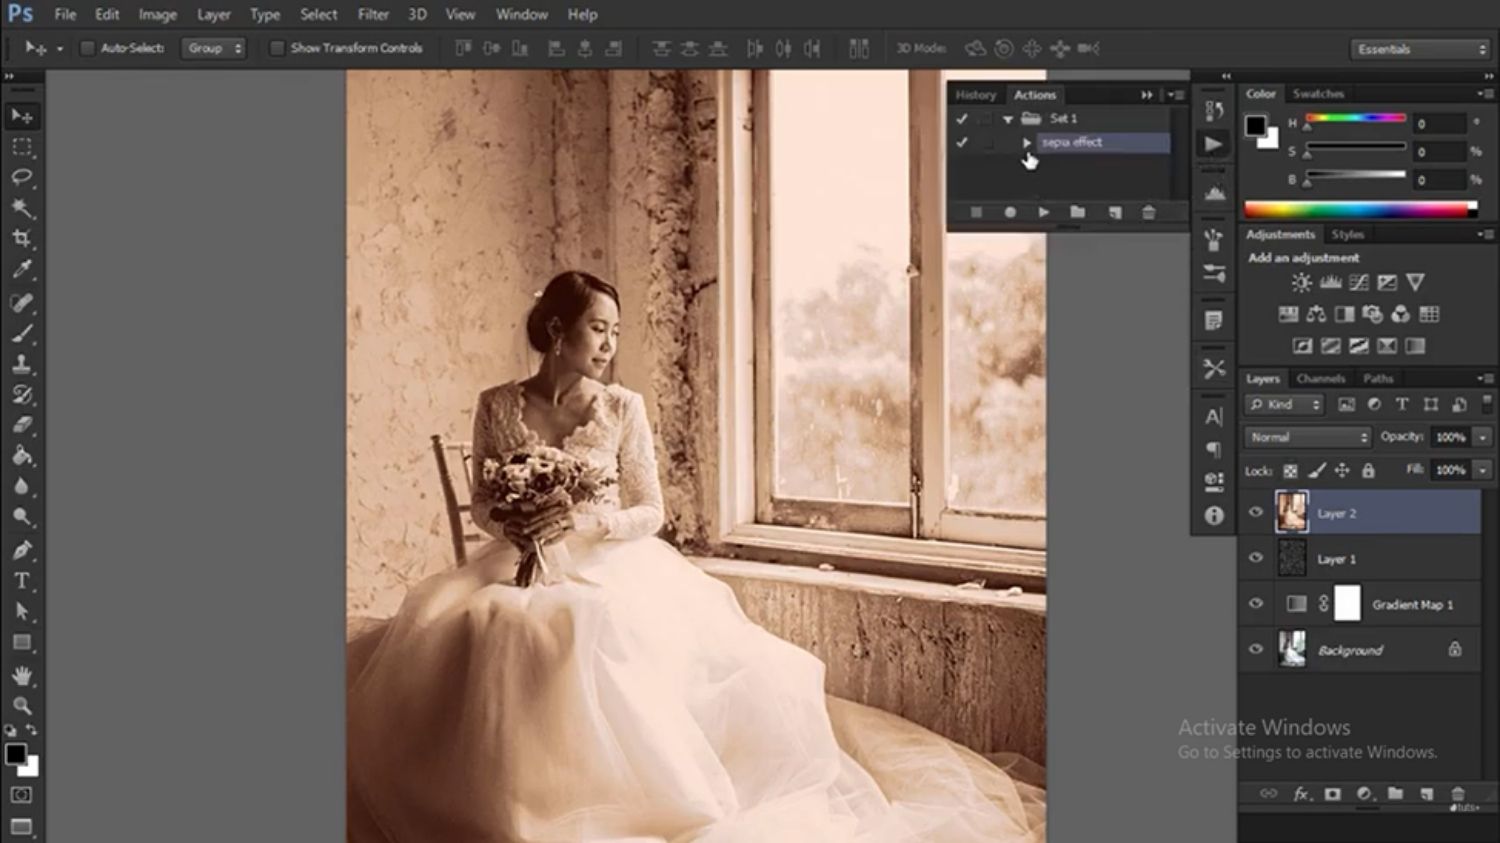The height and width of the screenshot is (843, 1500).
Task: Open the Actions panel flyout menu
Action: point(1176,95)
